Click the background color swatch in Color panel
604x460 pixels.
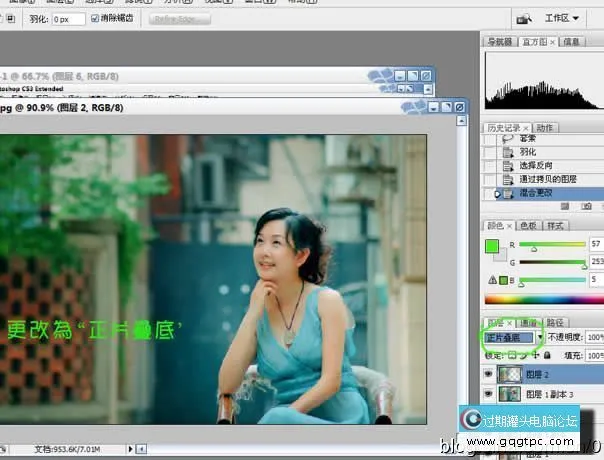(502, 256)
